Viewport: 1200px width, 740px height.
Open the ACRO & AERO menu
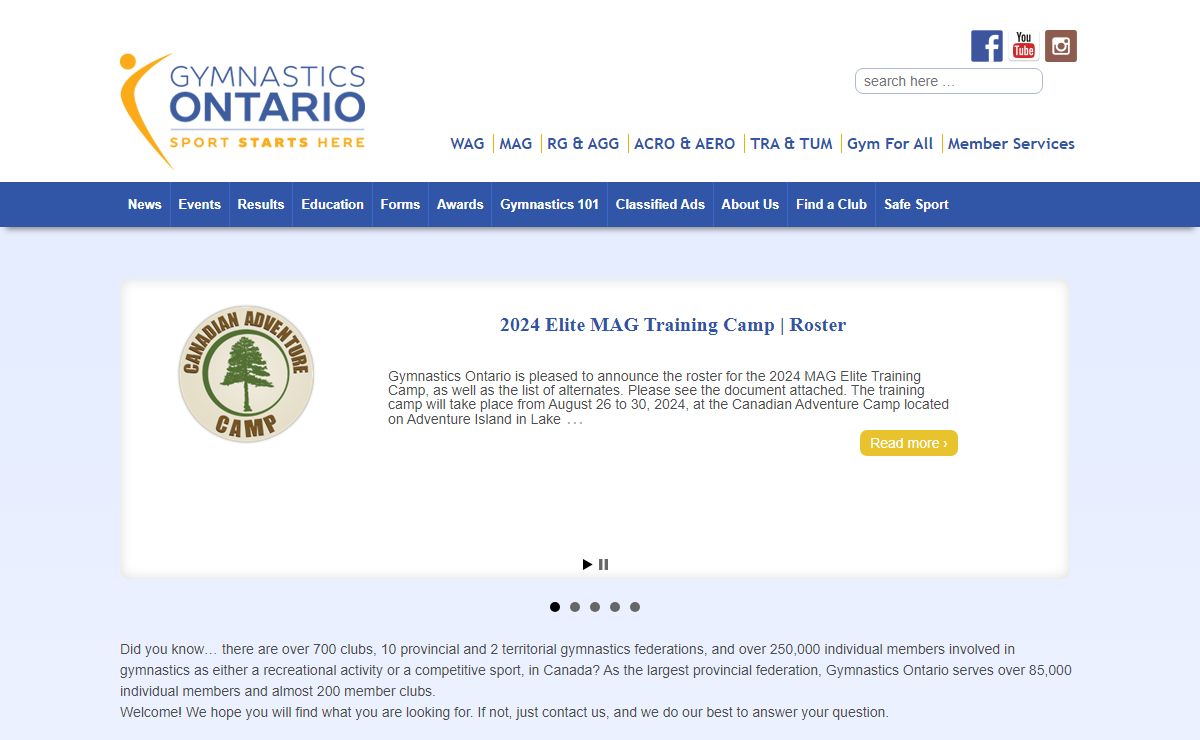[x=685, y=144]
